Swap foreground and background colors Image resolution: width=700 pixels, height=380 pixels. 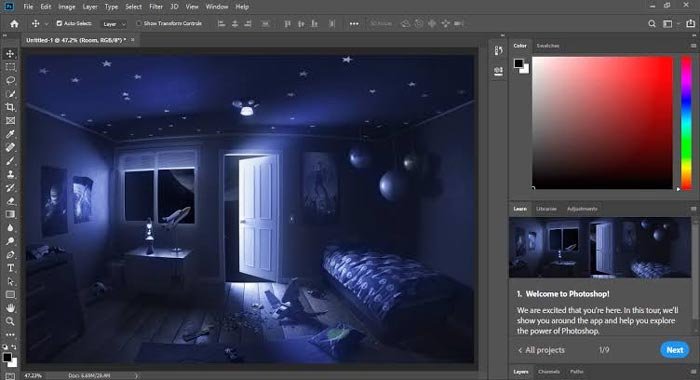click(14, 347)
